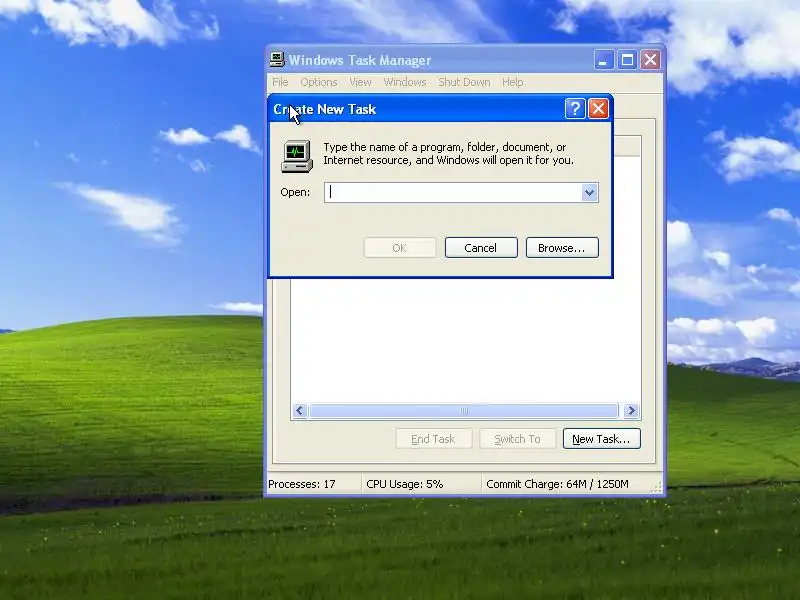
Task: Click the Windows Task Manager title text
Action: click(x=360, y=60)
